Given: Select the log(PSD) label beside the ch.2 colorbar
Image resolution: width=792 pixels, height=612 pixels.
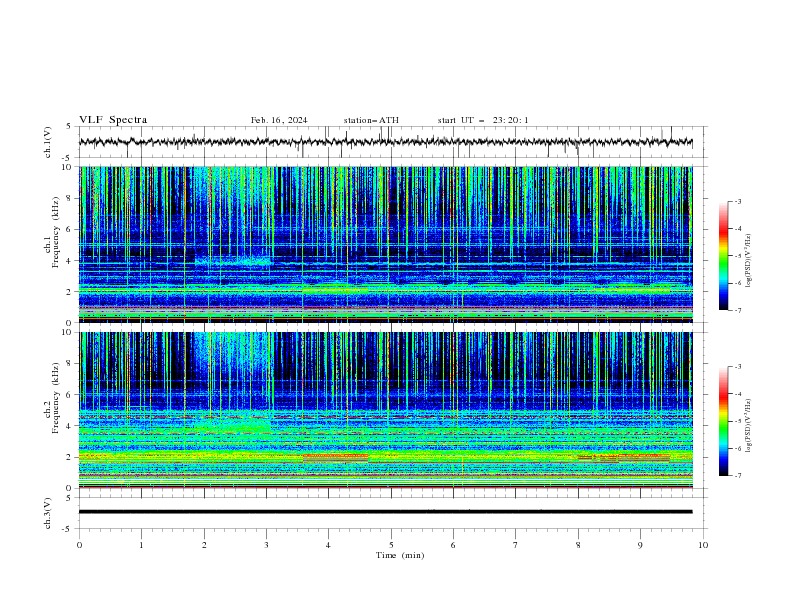Looking at the screenshot, I should (749, 426).
